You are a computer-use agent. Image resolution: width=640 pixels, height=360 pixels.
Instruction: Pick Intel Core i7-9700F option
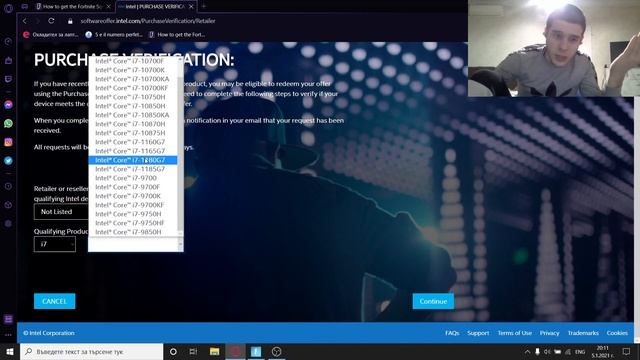point(133,187)
